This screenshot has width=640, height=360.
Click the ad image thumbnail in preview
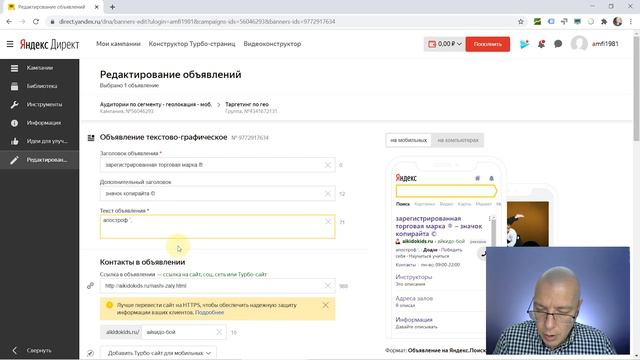pos(527,224)
